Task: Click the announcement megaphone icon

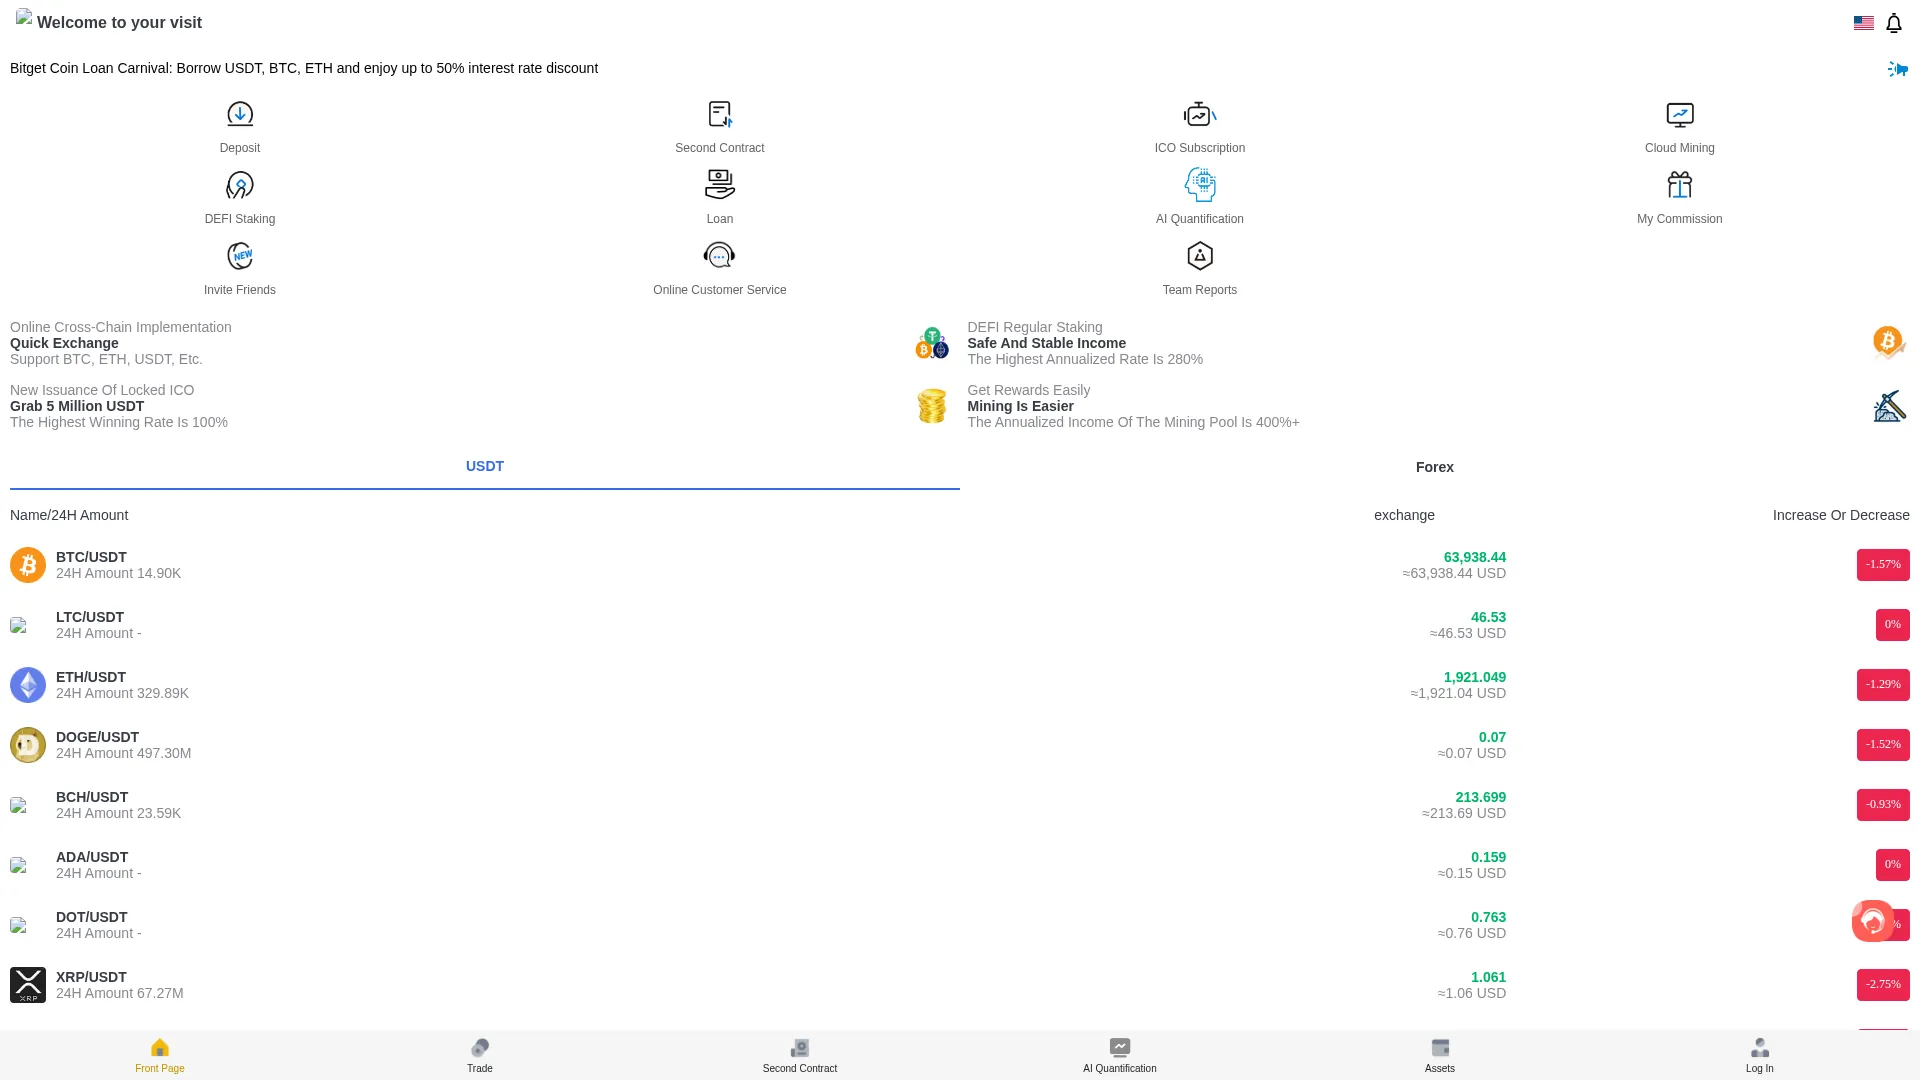Action: point(1898,68)
